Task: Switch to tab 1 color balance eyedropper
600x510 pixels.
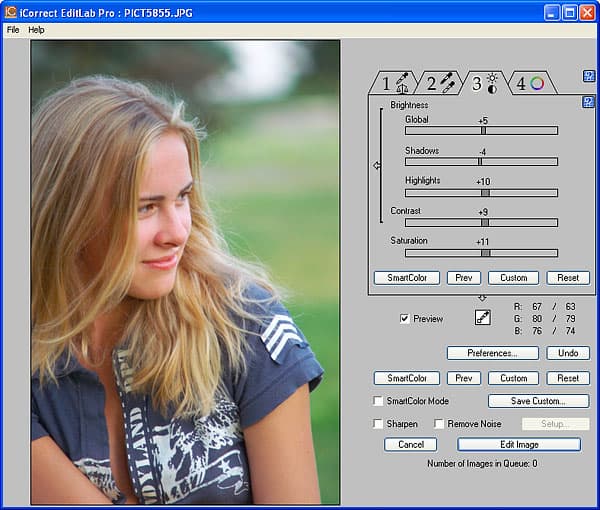Action: click(x=394, y=83)
